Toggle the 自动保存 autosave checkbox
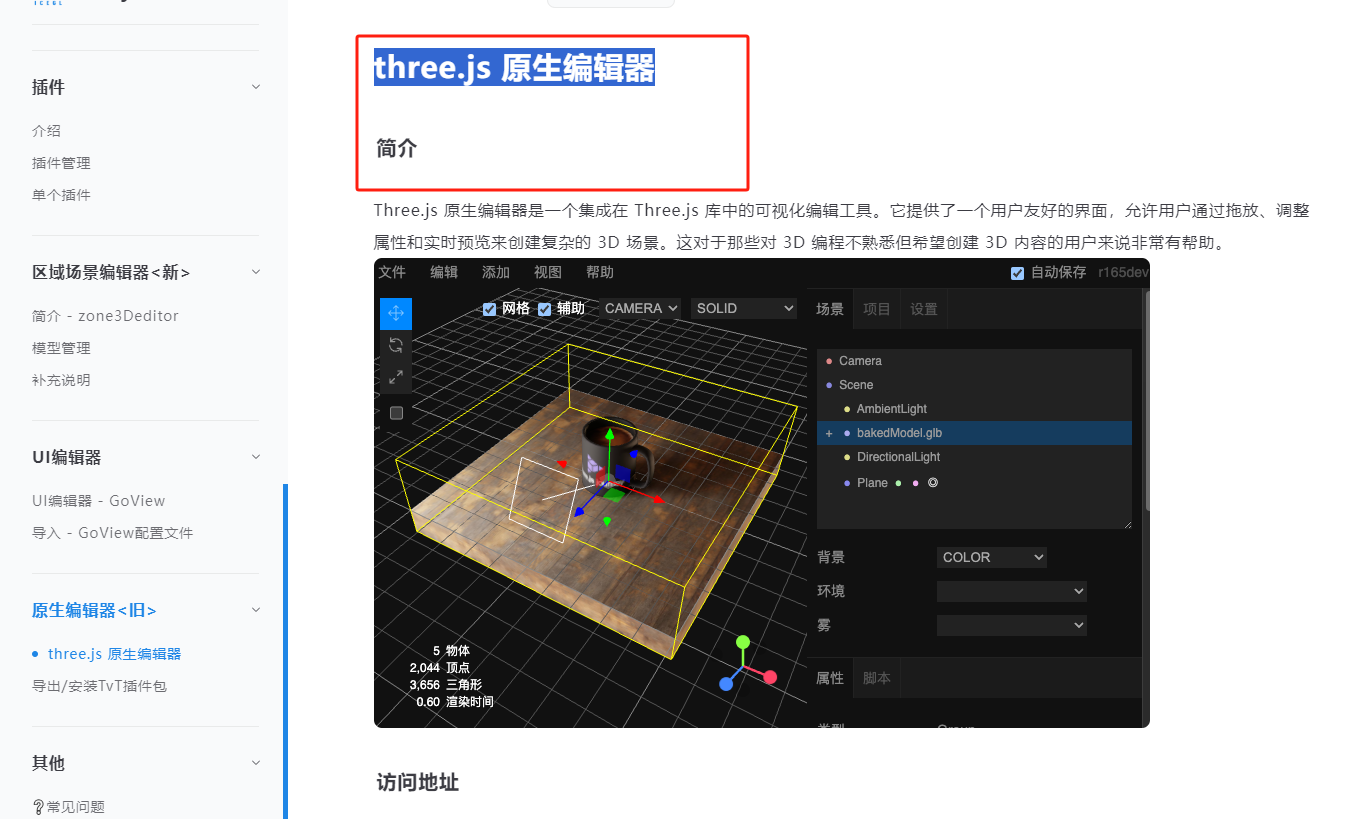Viewport: 1358px width, 819px height. pos(1018,273)
